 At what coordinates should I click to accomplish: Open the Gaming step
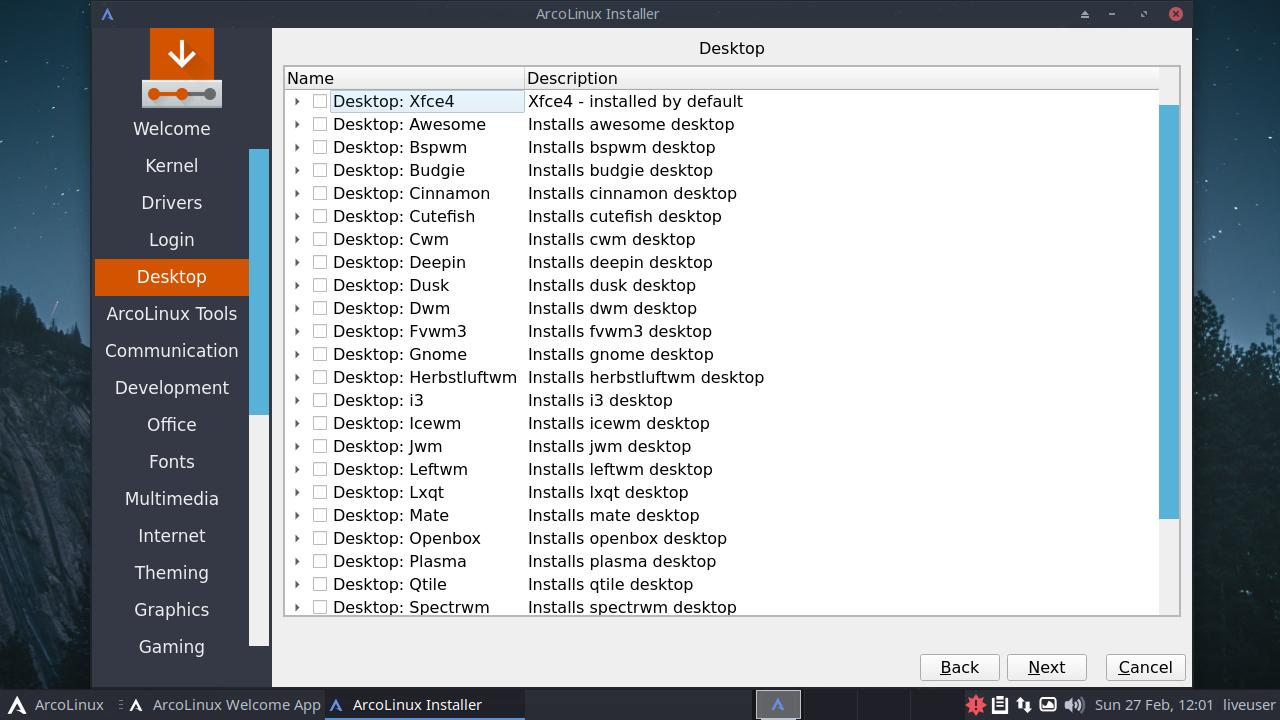(172, 647)
